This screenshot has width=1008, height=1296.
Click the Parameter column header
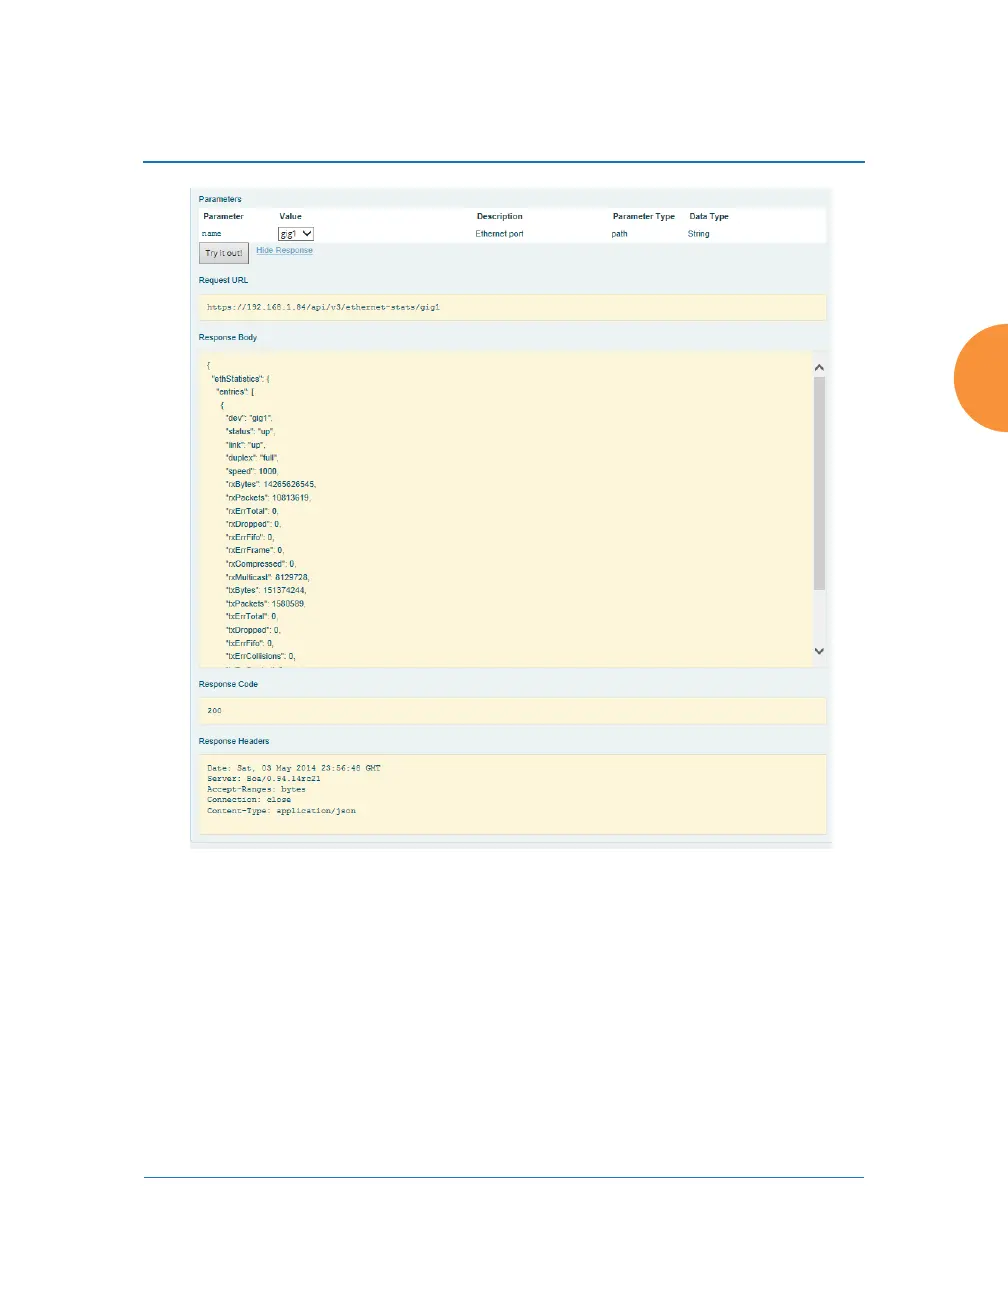pos(224,217)
